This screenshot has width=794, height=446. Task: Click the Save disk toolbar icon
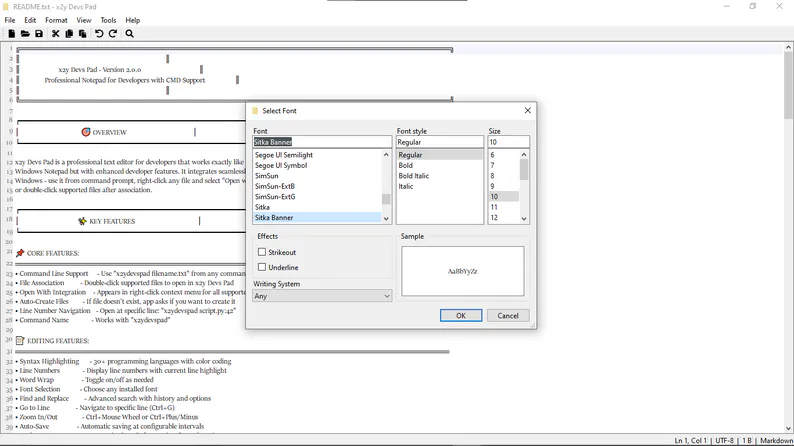[x=39, y=34]
